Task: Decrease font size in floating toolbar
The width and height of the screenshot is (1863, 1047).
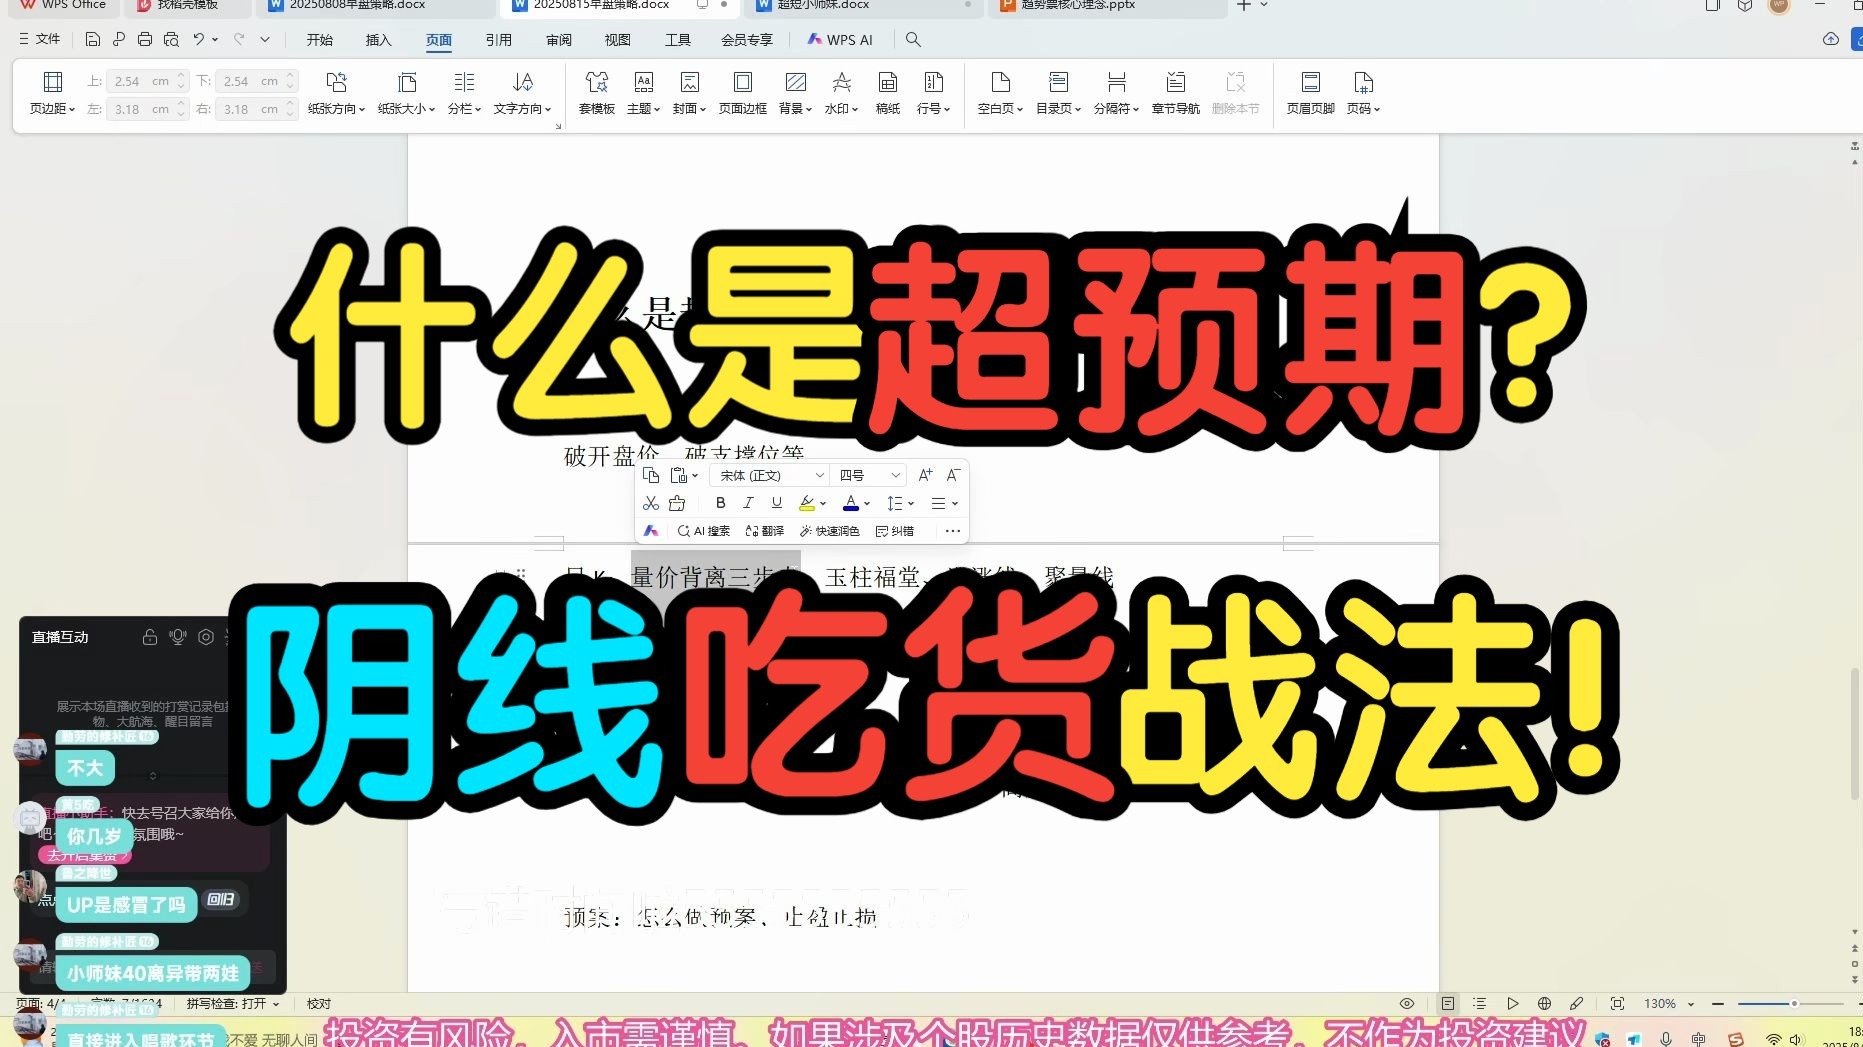Action: click(953, 475)
